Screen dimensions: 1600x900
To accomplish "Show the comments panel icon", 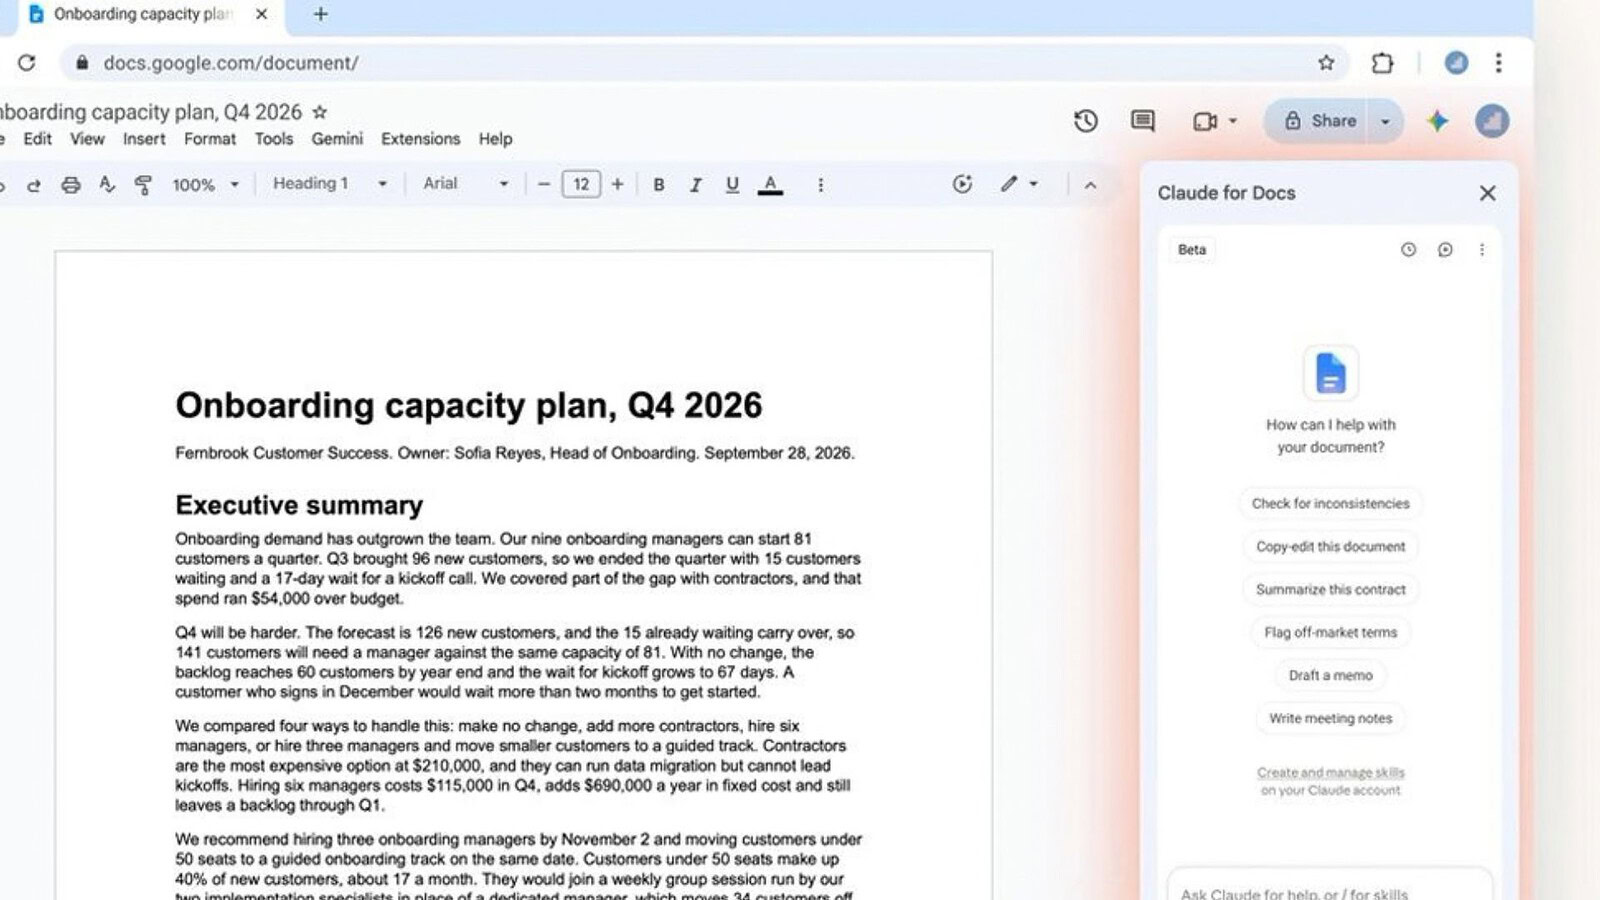I will point(1143,121).
